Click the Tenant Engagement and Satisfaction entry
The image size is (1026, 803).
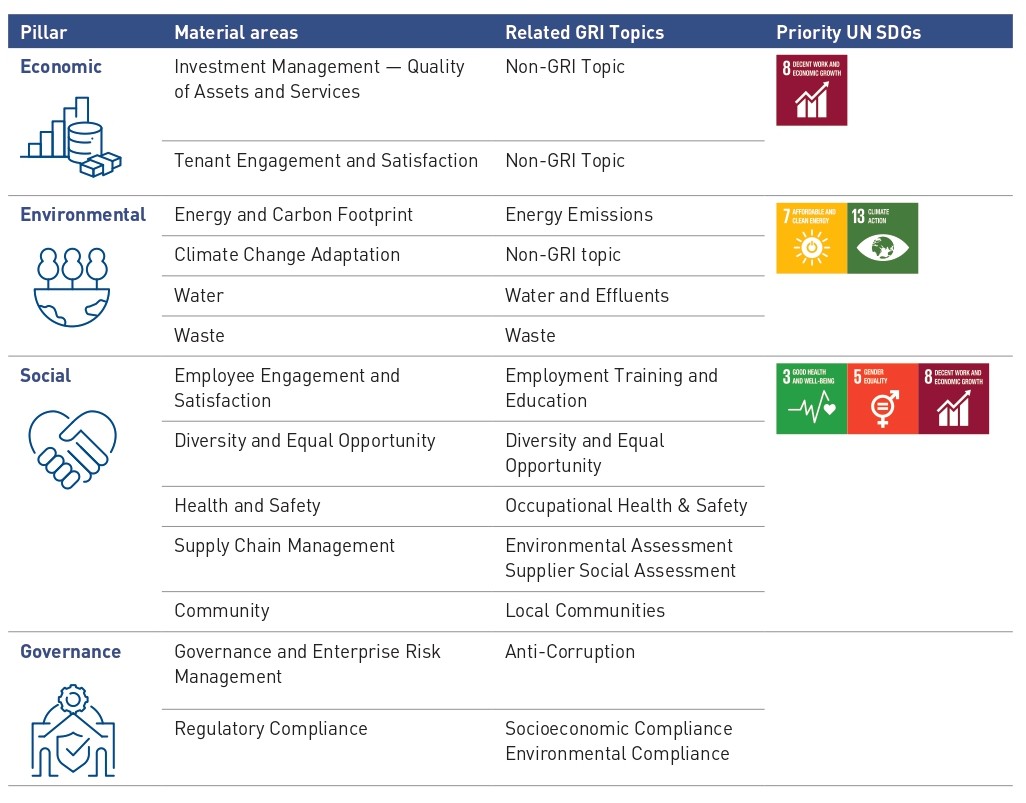pos(326,160)
